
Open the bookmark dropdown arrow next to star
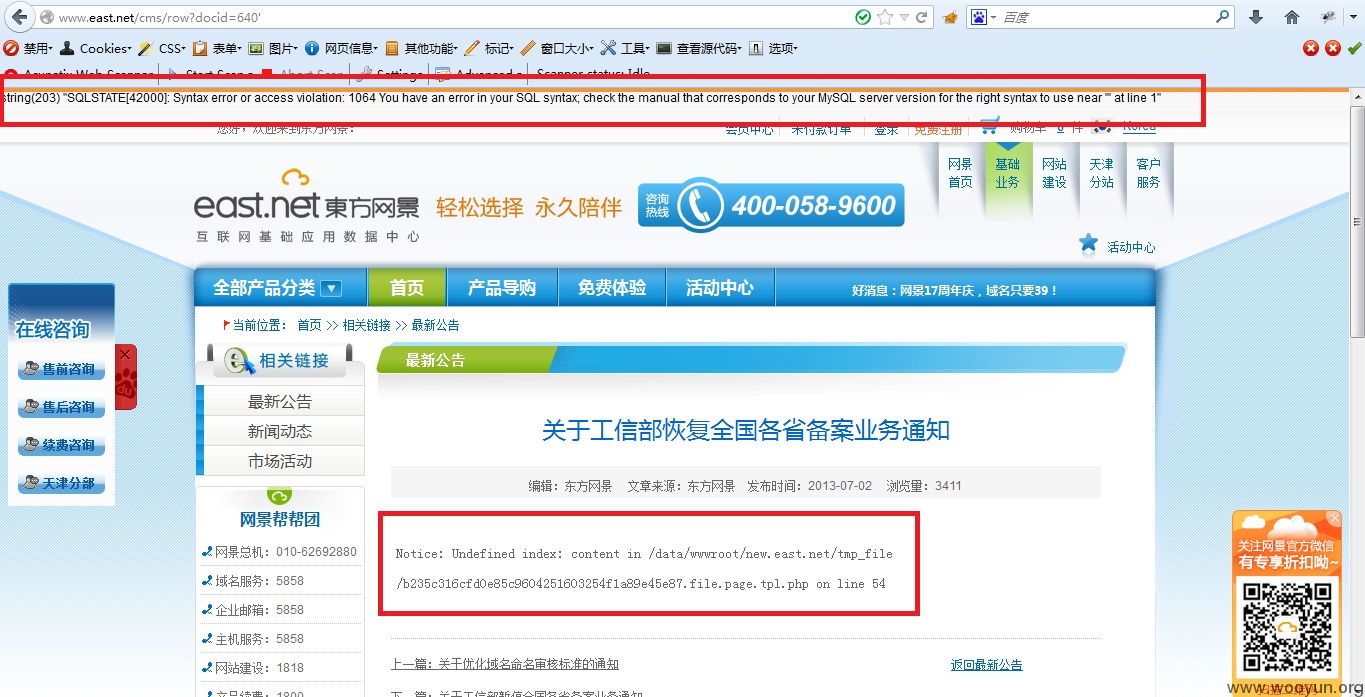coord(905,17)
